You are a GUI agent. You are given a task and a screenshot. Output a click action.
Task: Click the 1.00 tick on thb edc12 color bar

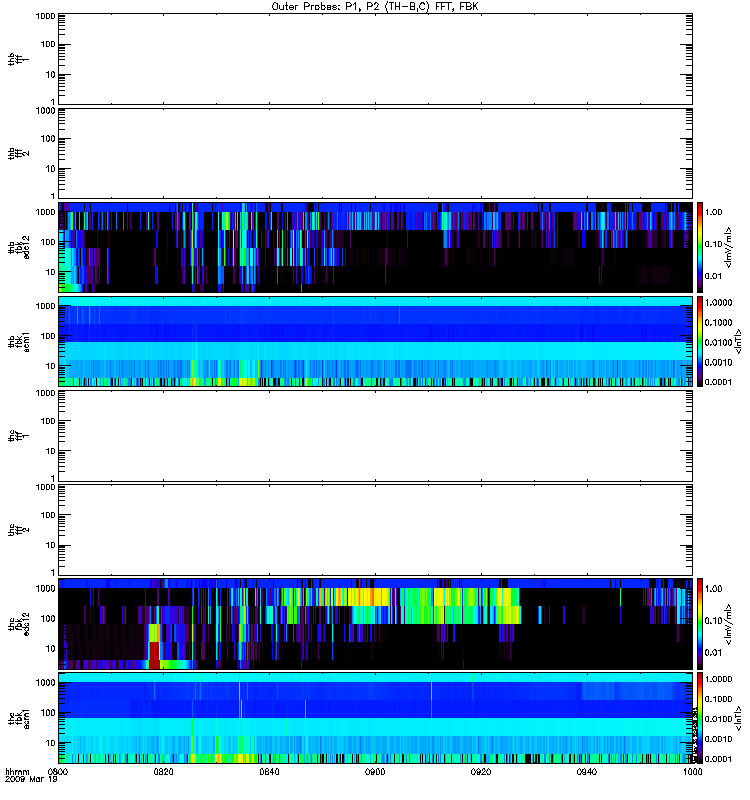713,212
